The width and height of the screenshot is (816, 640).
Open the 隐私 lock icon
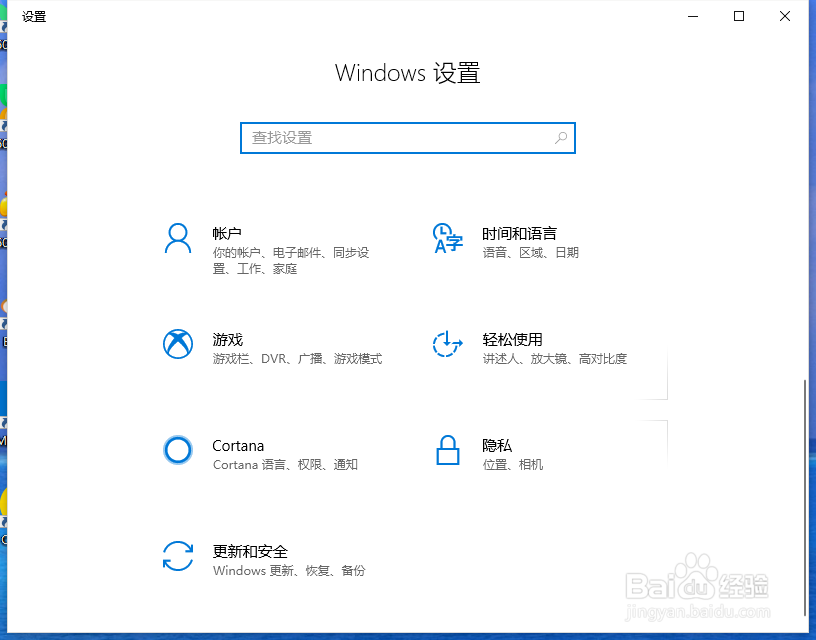pos(448,450)
